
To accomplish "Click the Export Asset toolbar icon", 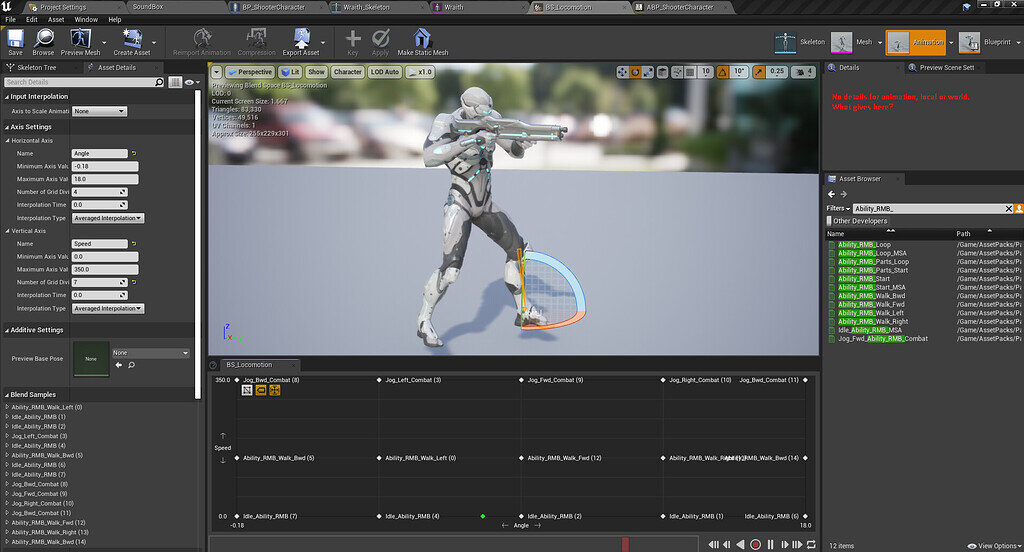I will [301, 42].
